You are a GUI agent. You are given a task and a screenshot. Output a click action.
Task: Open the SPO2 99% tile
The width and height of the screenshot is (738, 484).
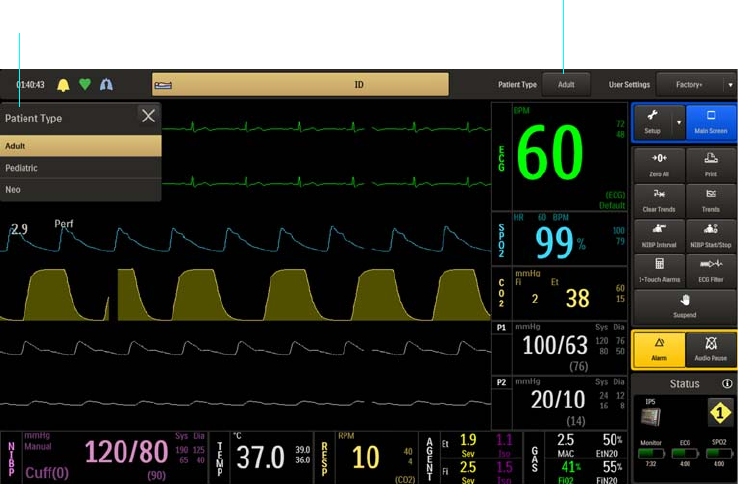(559, 238)
